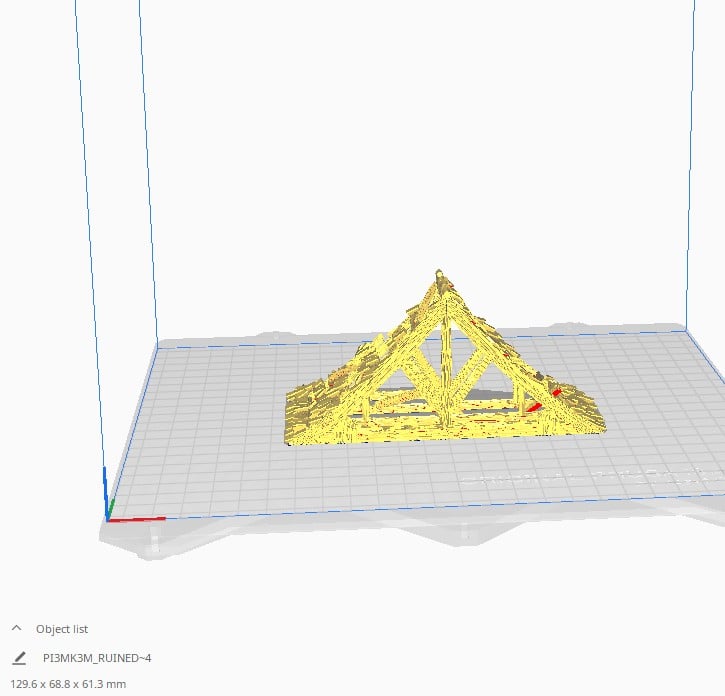The width and height of the screenshot is (725, 696).
Task: Click the peak of the roof model
Action: click(439, 274)
